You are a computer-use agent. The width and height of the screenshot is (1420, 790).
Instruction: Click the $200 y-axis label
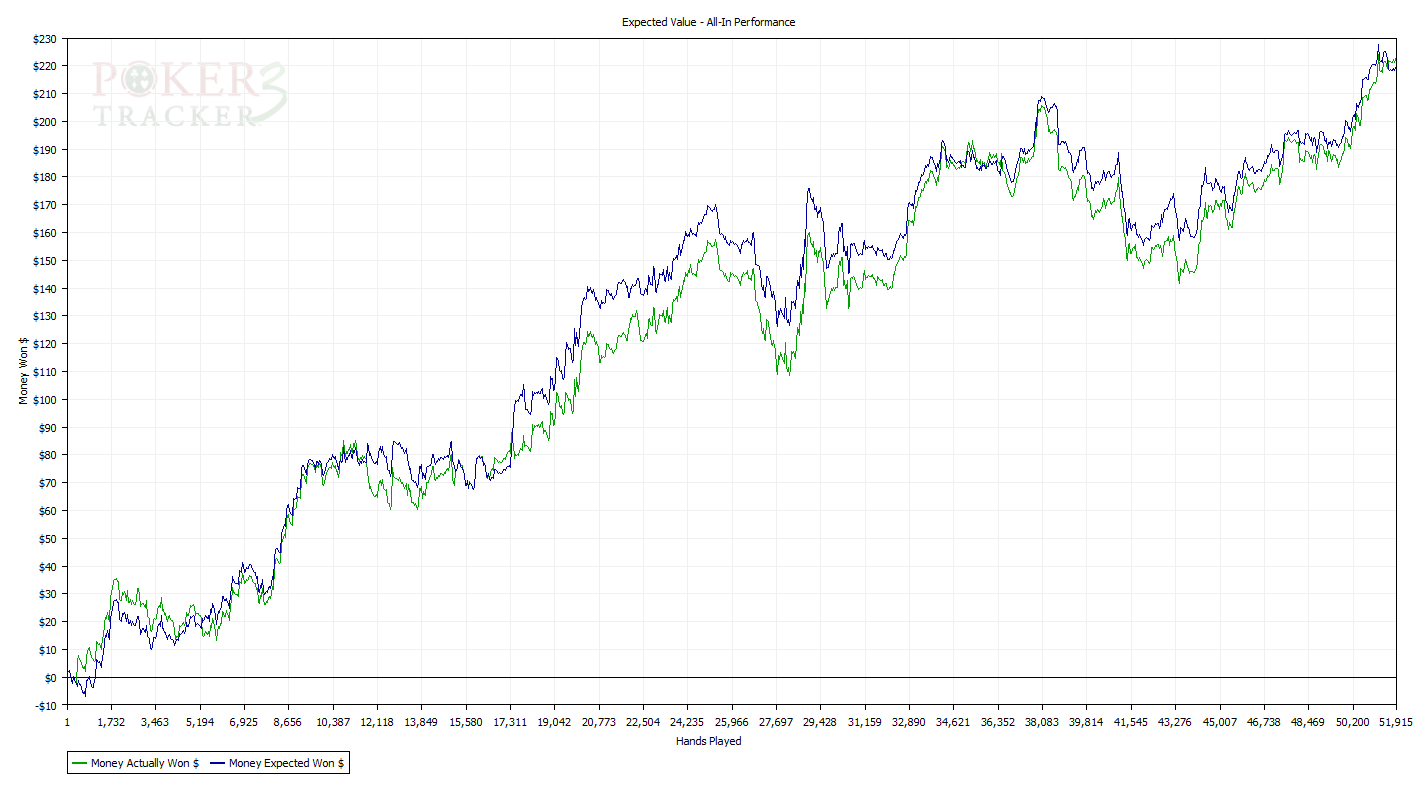45,121
